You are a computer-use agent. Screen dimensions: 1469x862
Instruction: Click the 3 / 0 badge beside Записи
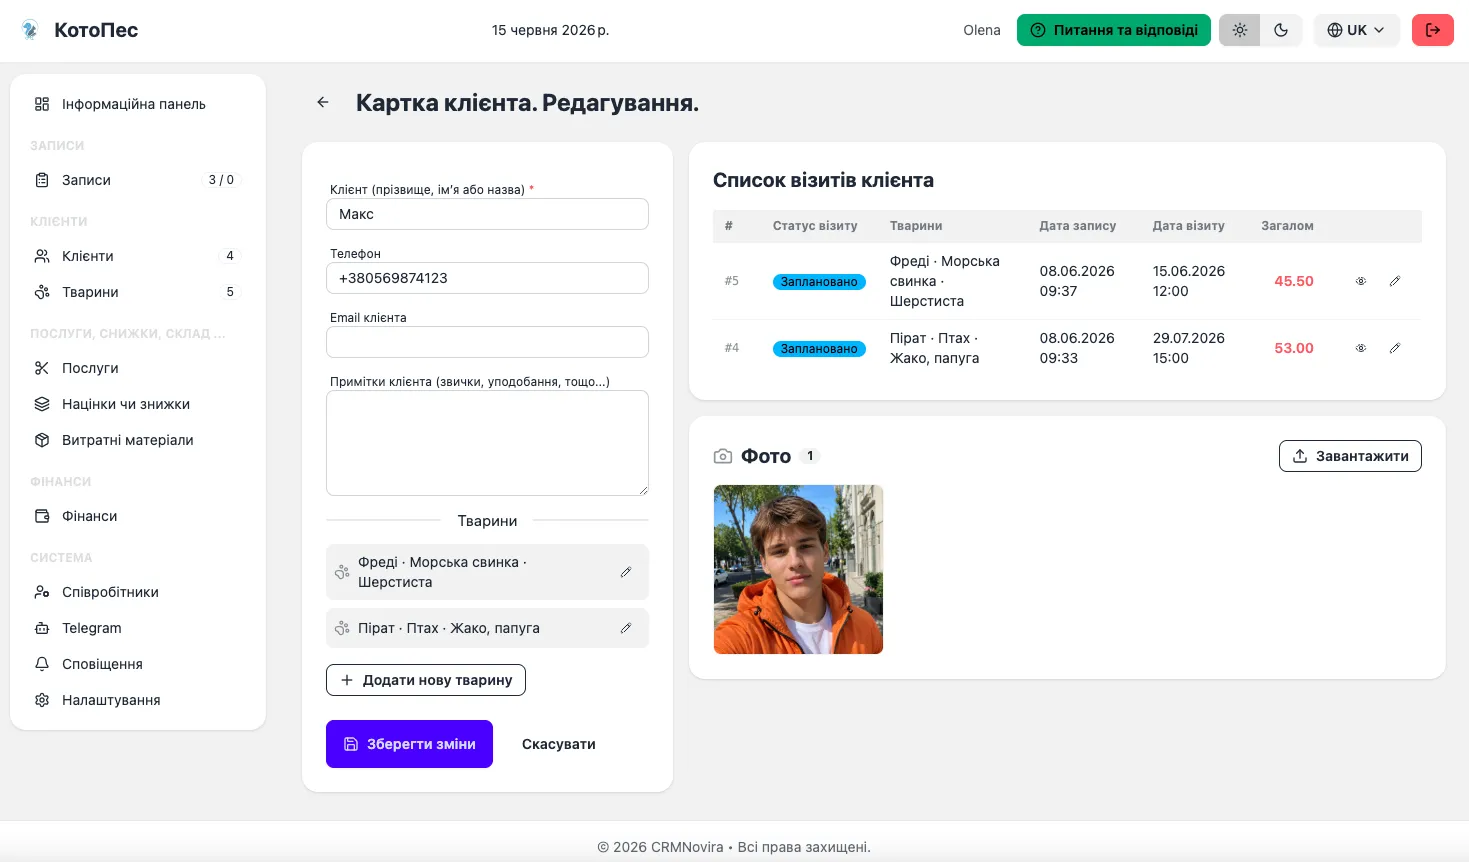point(221,180)
